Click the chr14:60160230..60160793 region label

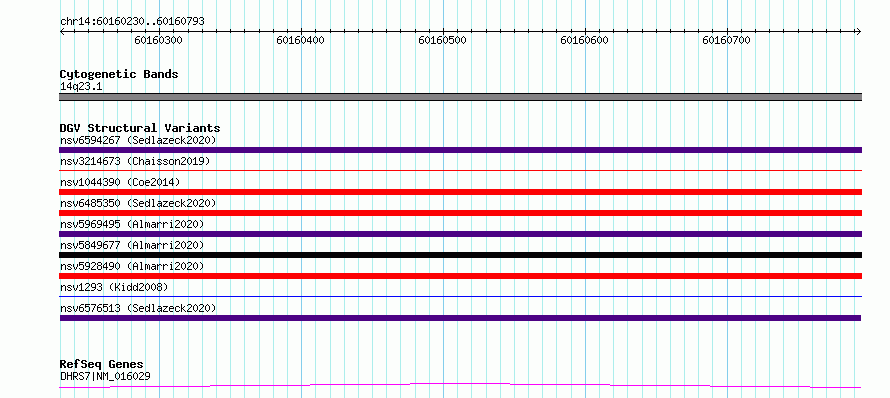click(x=132, y=21)
